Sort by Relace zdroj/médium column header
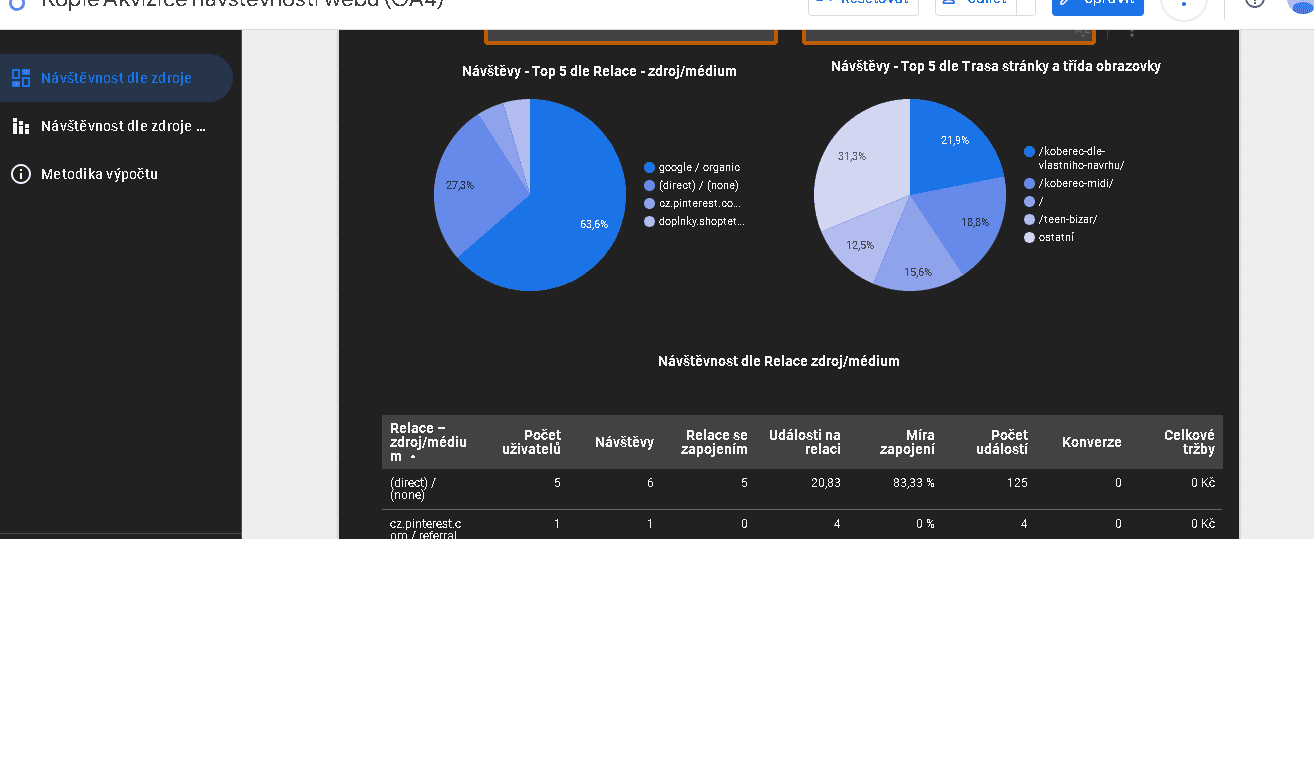Image resolution: width=1314 pixels, height=784 pixels. coord(428,442)
